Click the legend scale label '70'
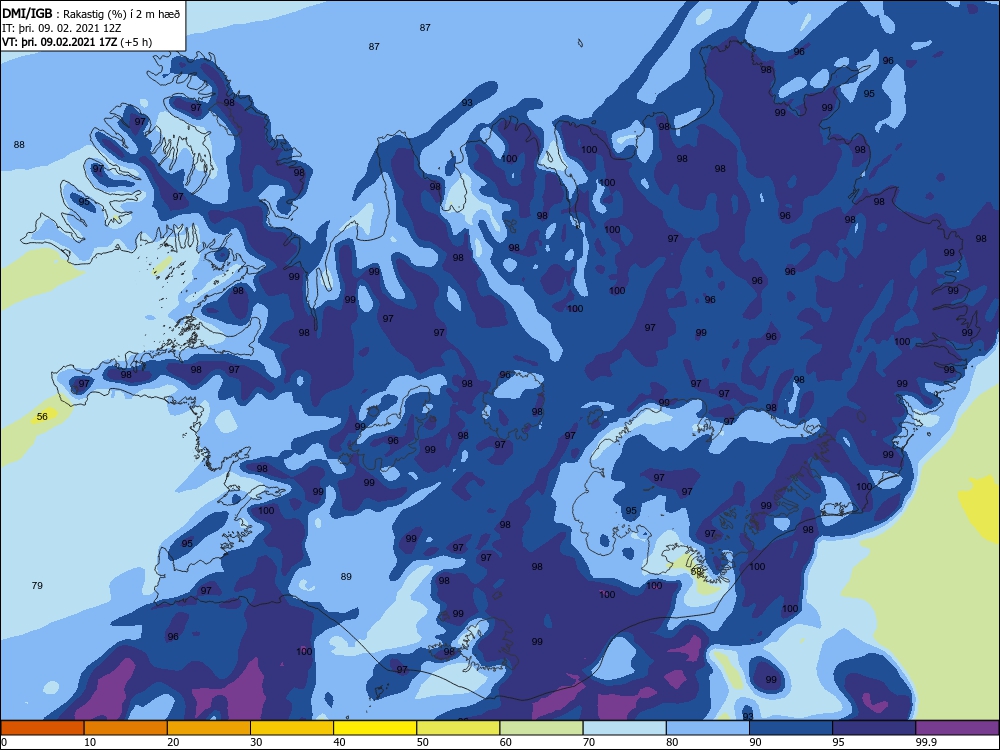Screen dimensions: 1000x750 (589, 742)
